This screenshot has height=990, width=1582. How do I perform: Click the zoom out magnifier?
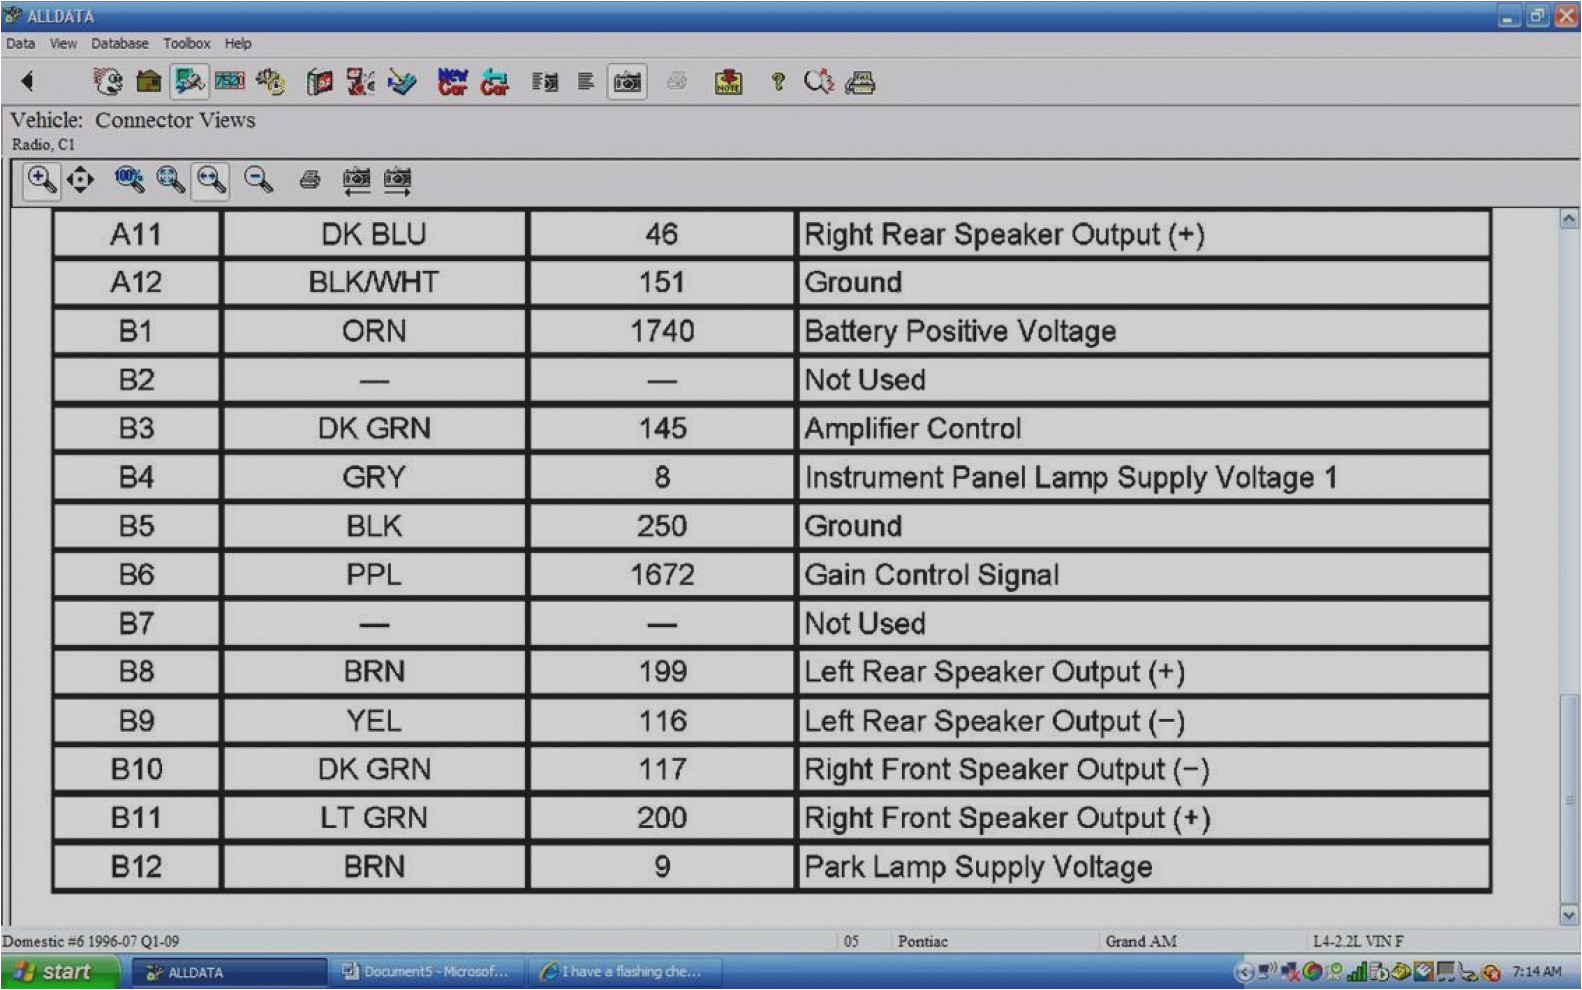[259, 180]
